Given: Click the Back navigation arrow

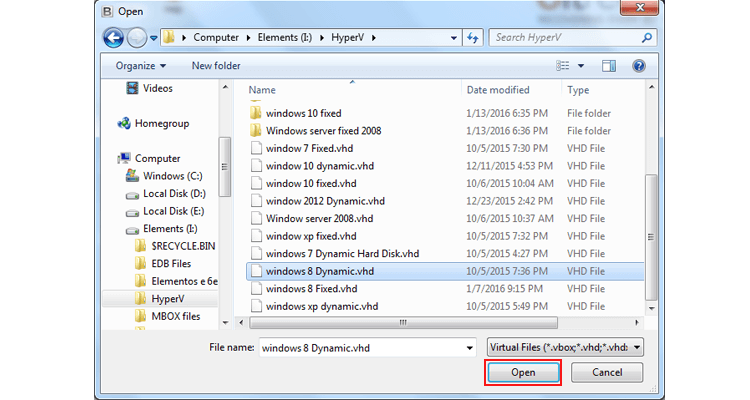Looking at the screenshot, I should point(113,38).
